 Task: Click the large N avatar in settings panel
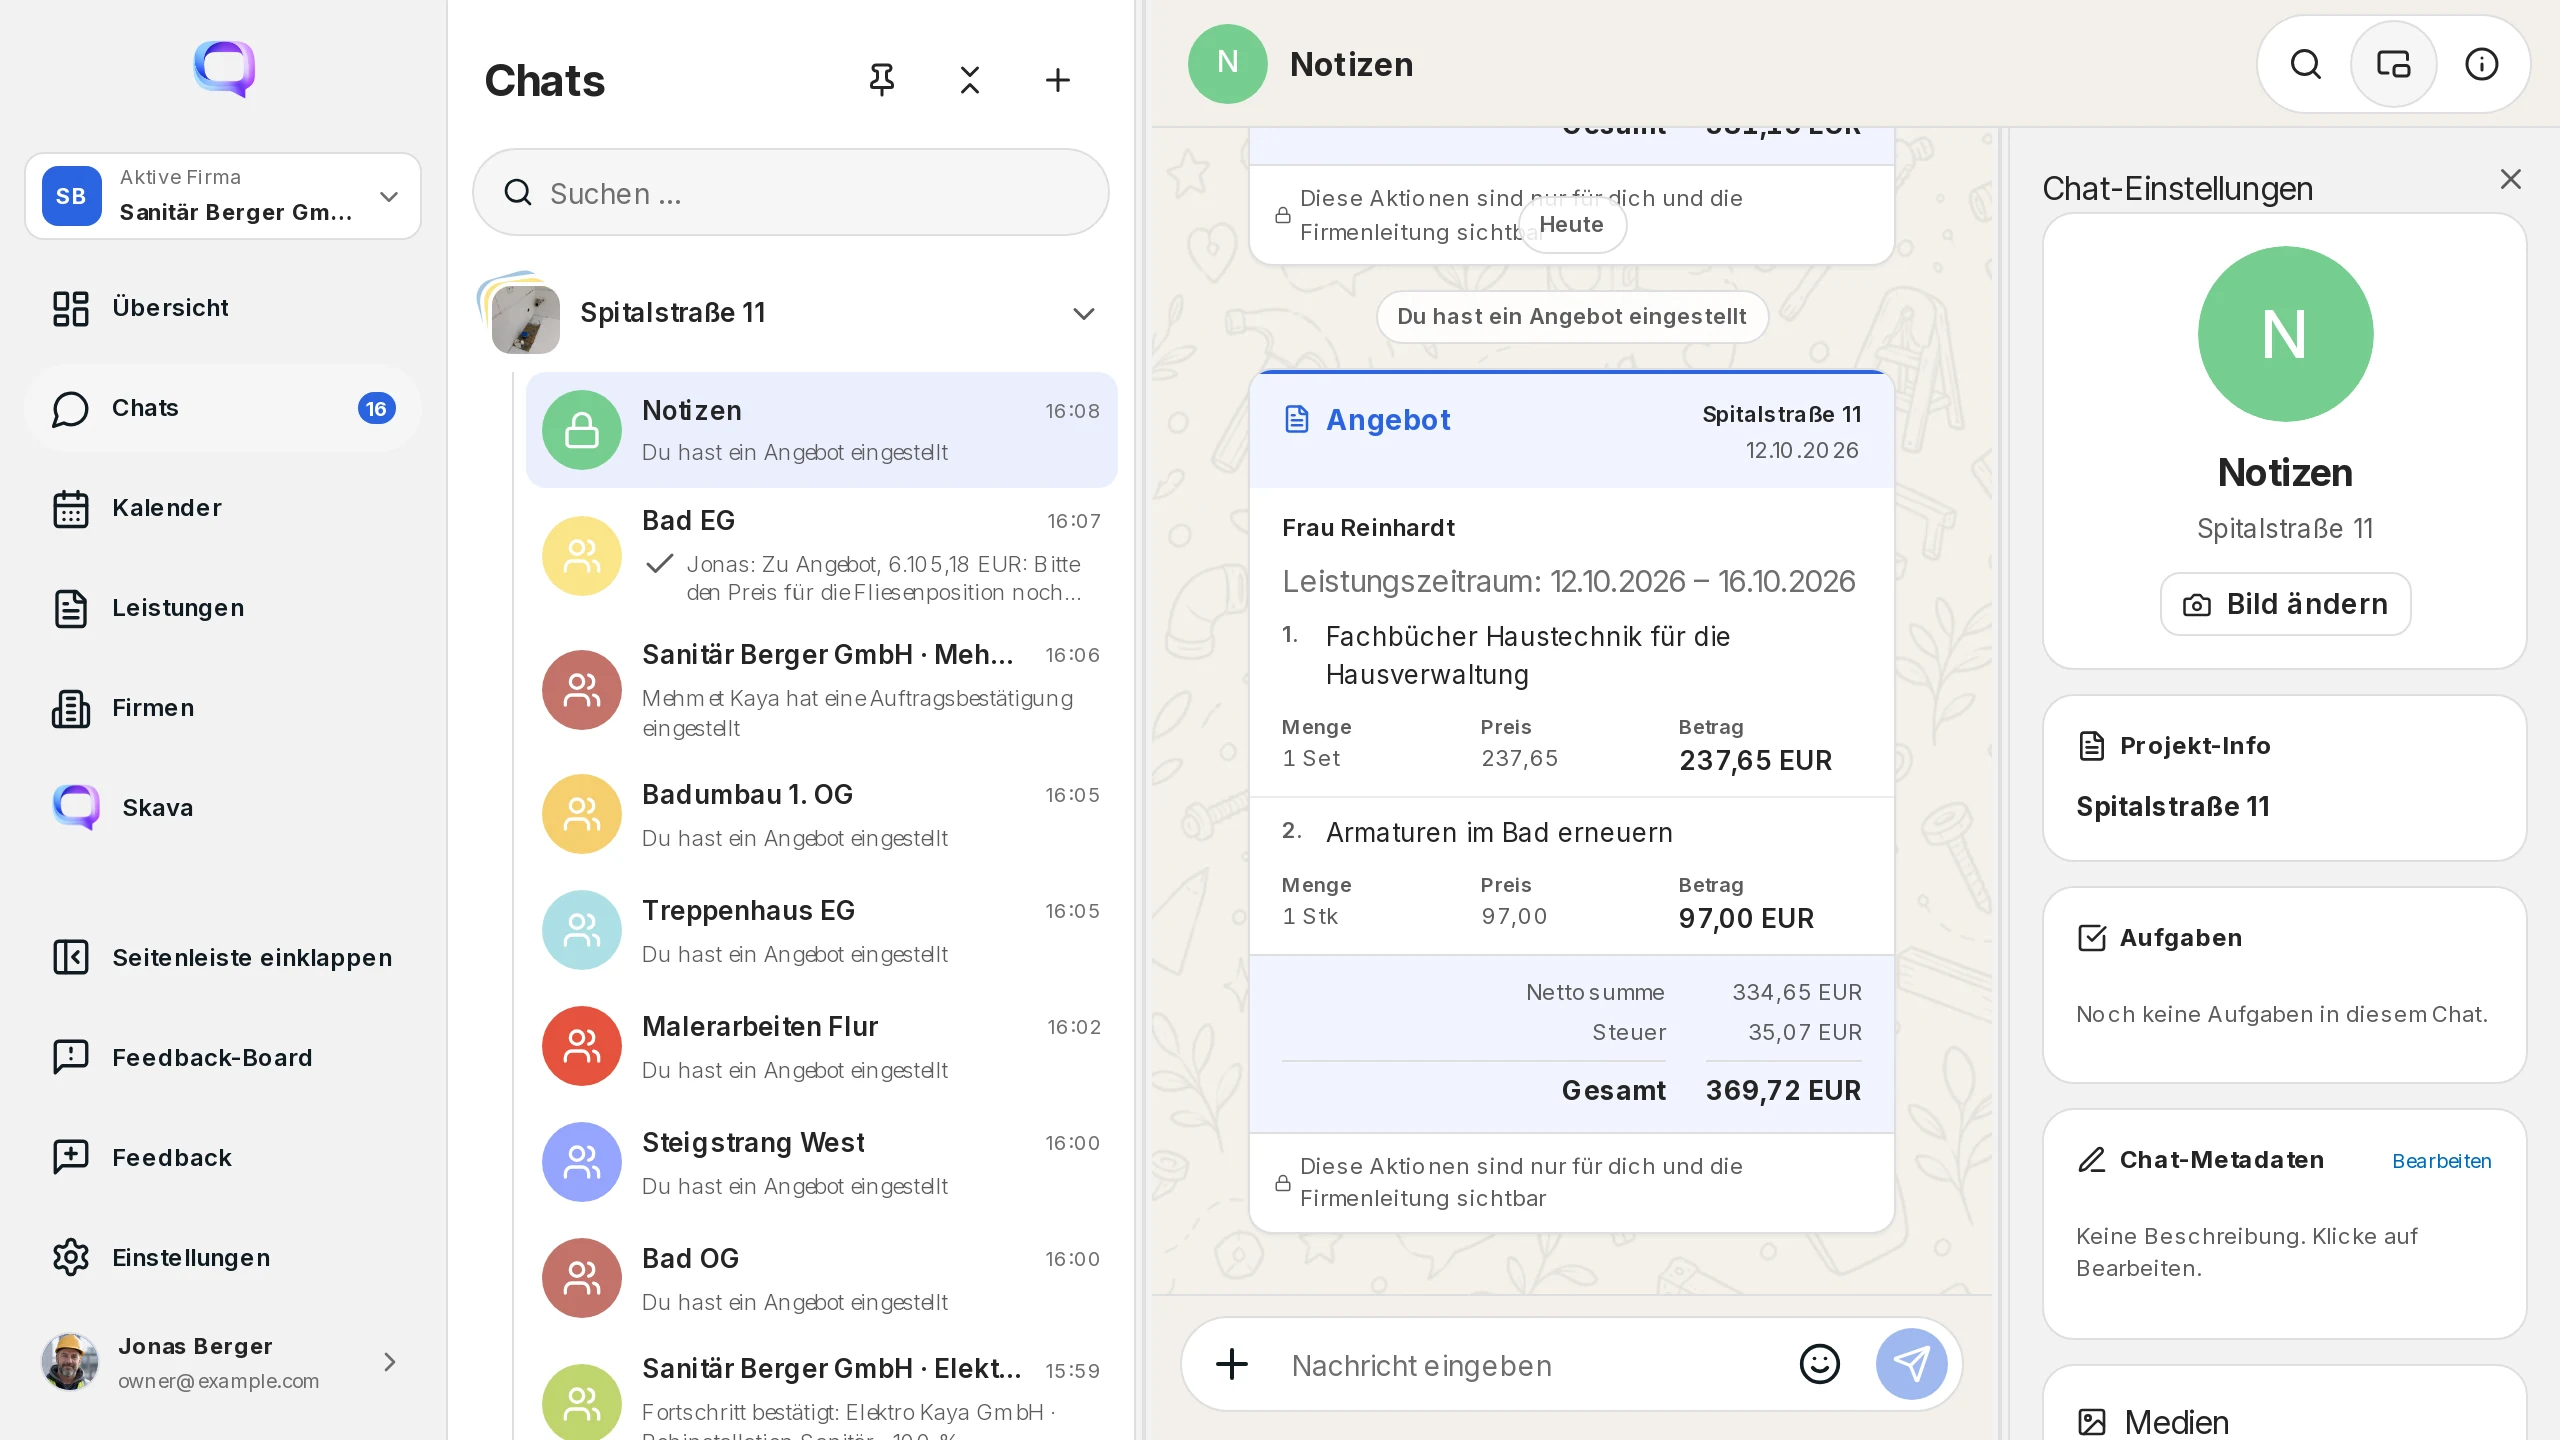point(2285,334)
